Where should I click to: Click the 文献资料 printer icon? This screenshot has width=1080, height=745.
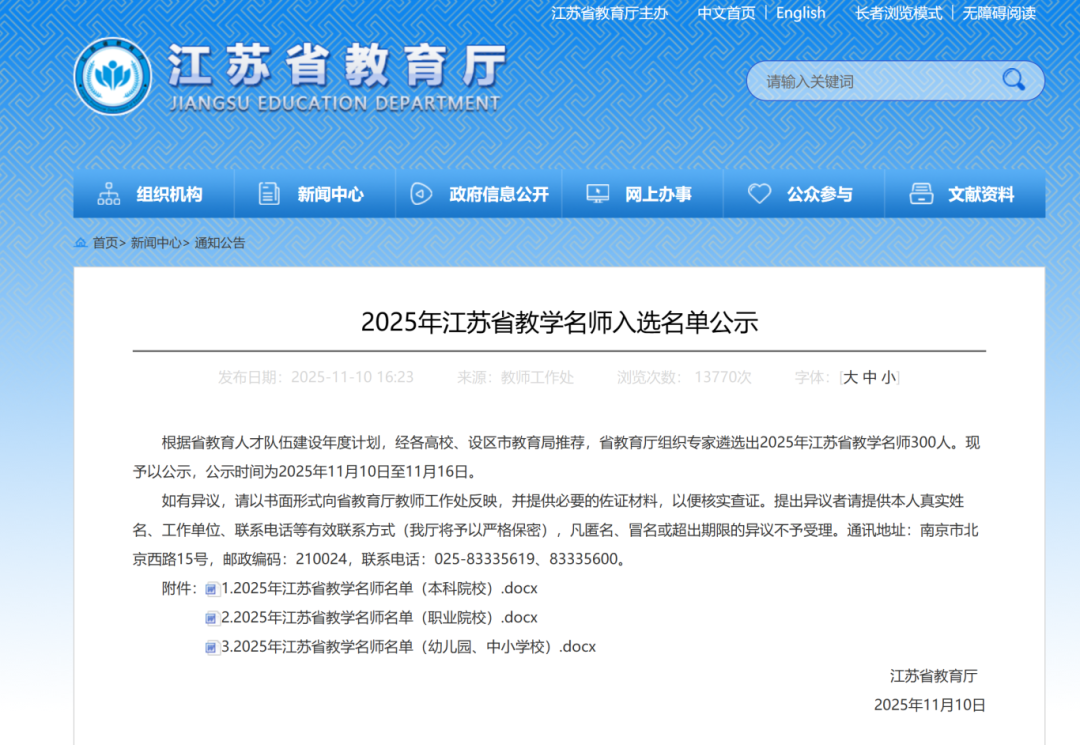[923, 194]
